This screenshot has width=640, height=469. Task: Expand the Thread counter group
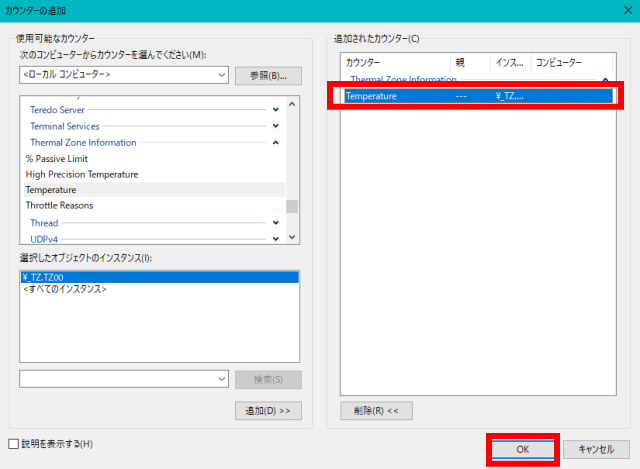275,222
